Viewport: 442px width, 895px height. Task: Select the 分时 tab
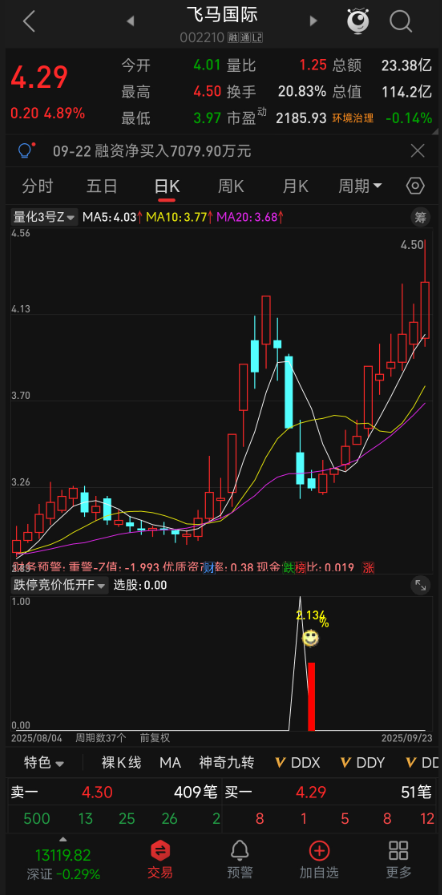point(37,186)
